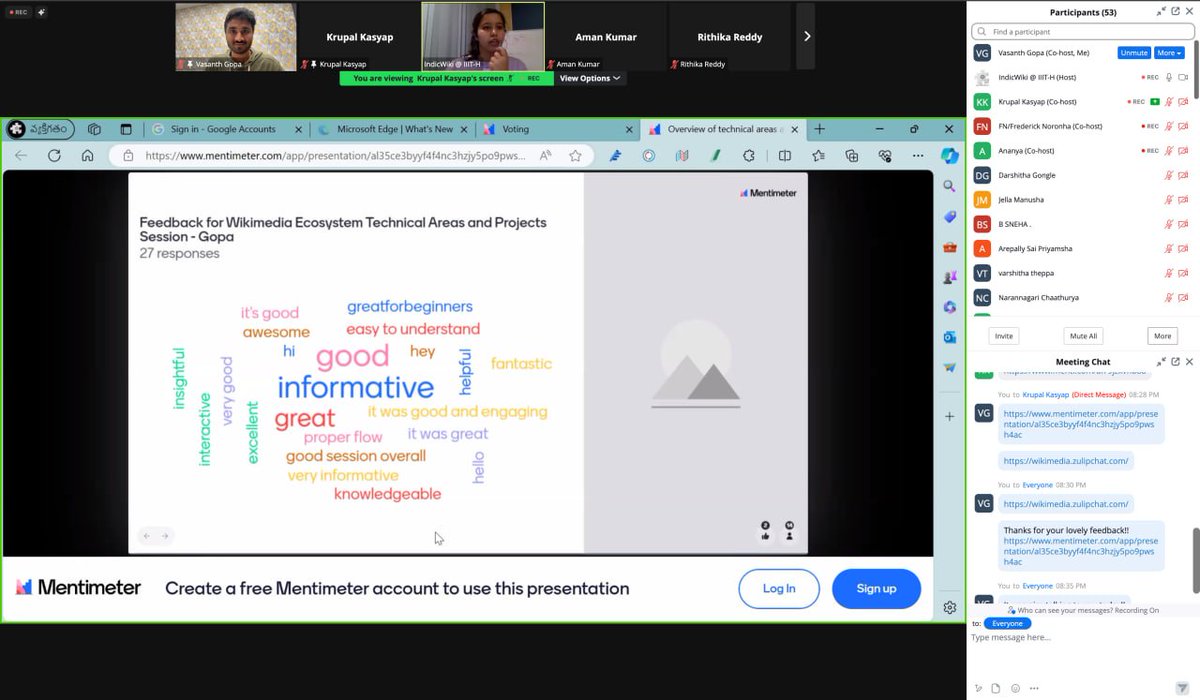Viewport: 1200px width, 700px height.
Task: Click the Mentimeter Log In button
Action: coord(779,589)
